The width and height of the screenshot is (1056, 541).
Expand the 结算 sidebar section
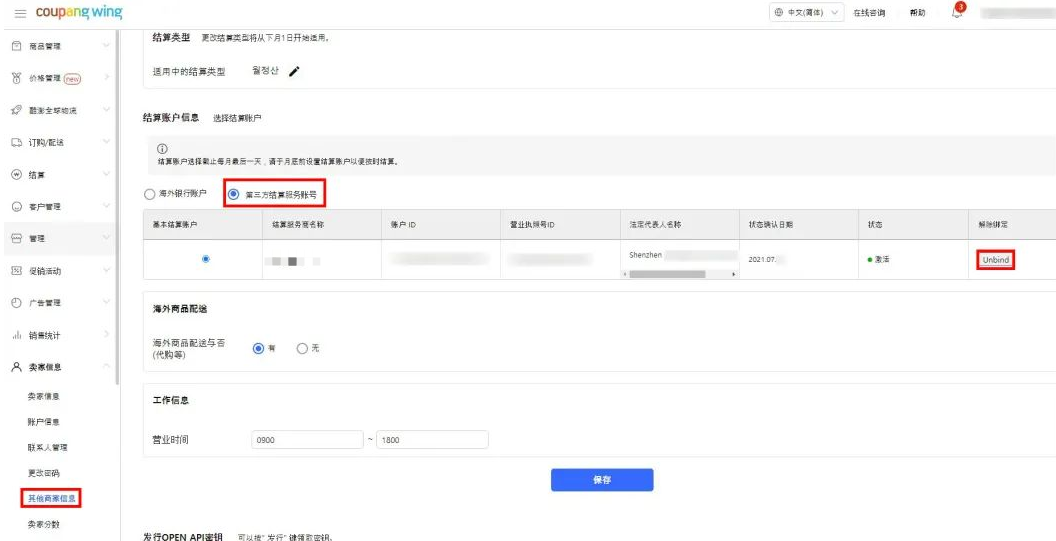[60, 175]
